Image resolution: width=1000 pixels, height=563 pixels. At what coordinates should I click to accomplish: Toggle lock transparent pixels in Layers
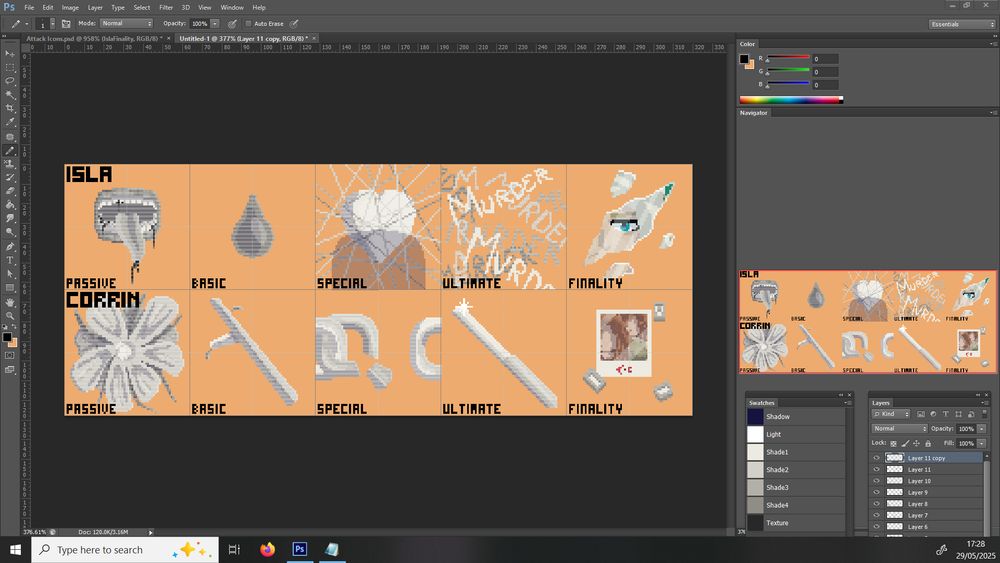pos(893,443)
